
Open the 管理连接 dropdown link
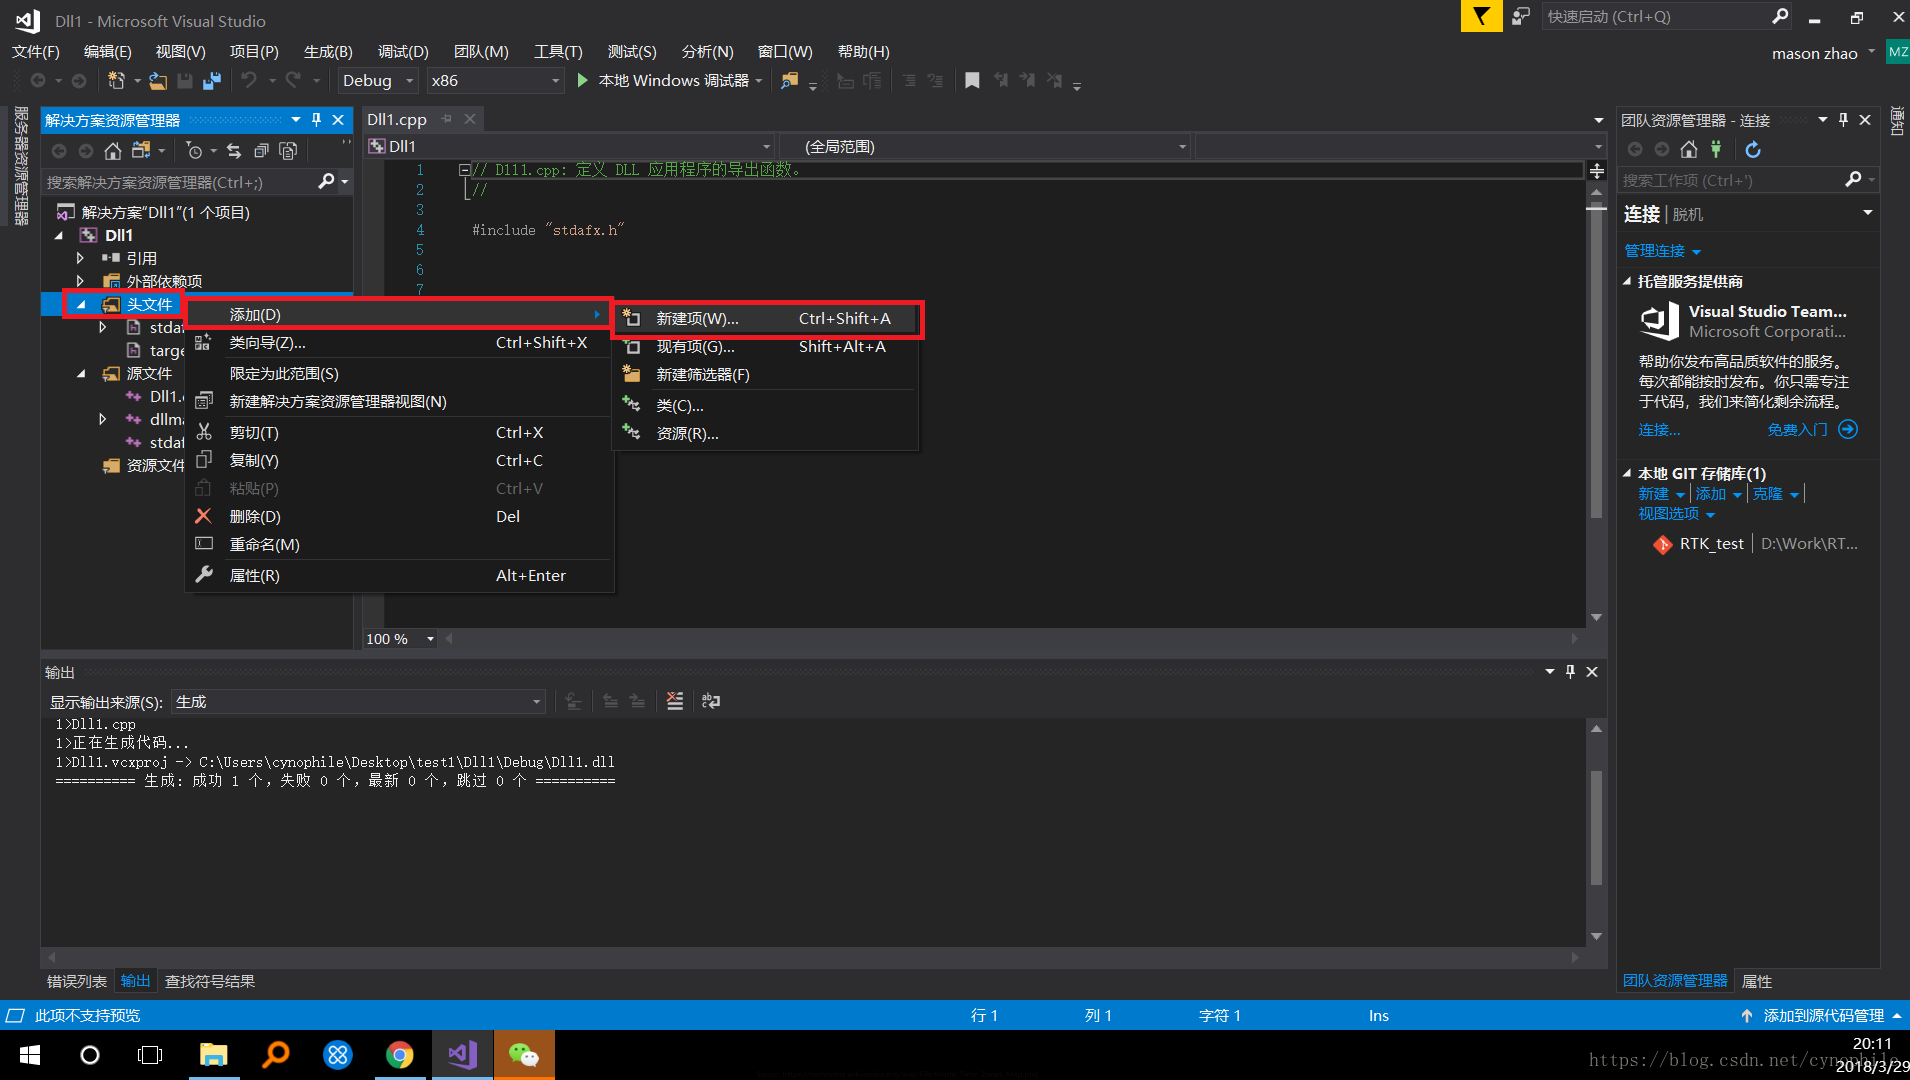coord(1662,250)
